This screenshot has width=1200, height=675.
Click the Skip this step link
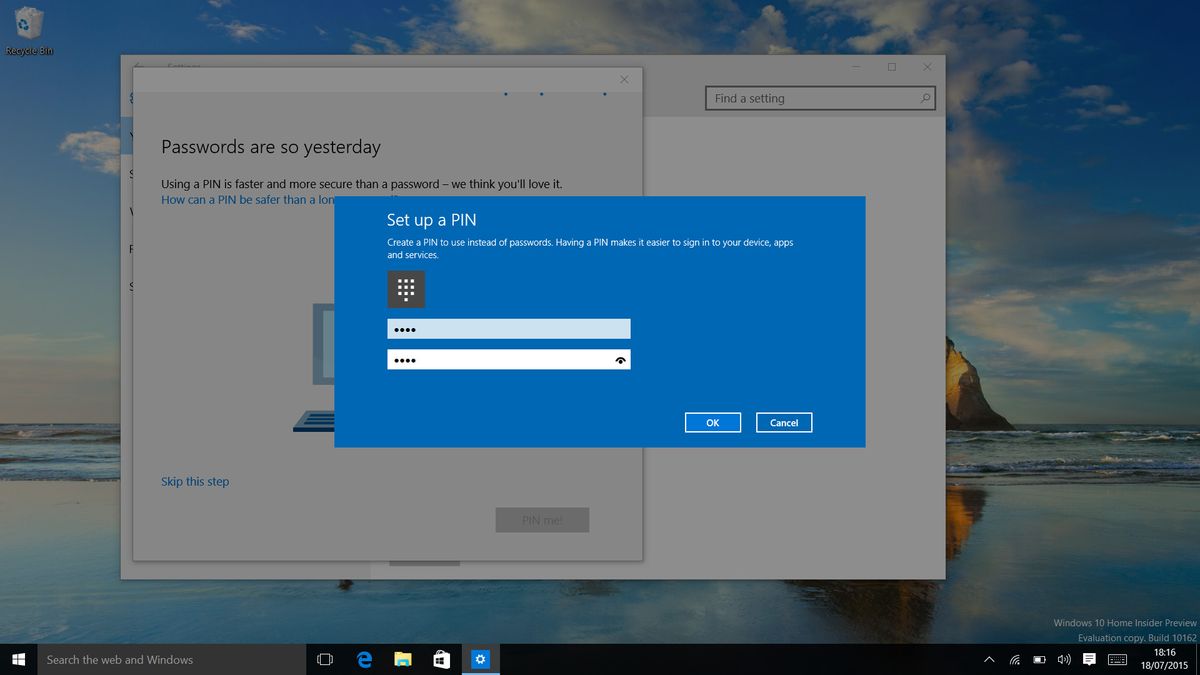[x=195, y=481]
